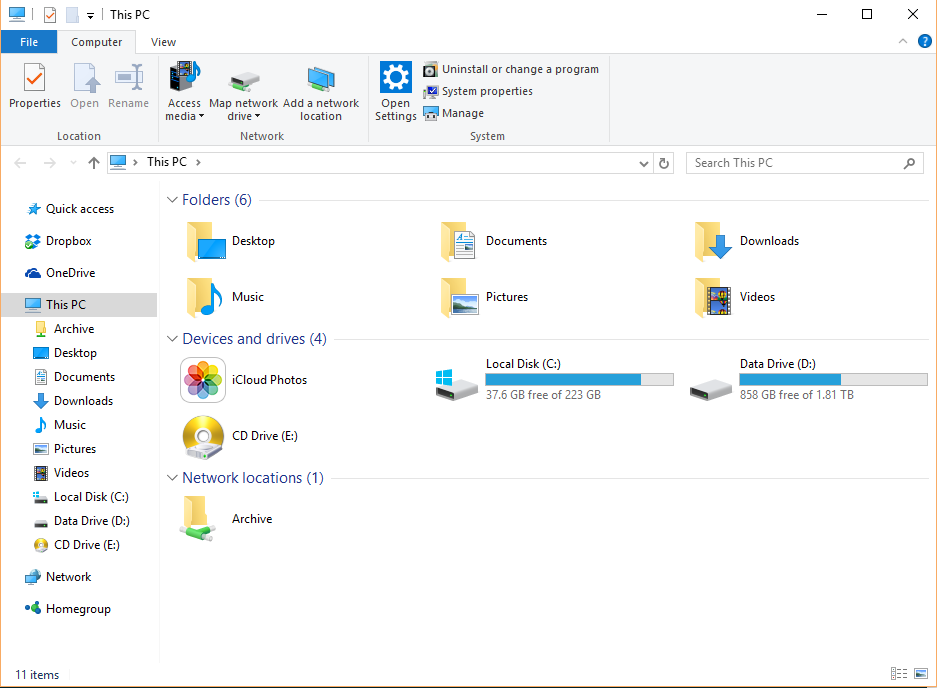
Task: Open the Properties ribbon button
Action: click(x=35, y=87)
